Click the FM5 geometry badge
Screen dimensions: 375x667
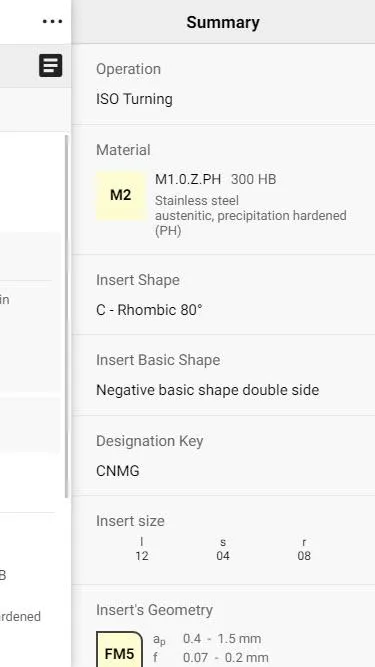(119, 651)
